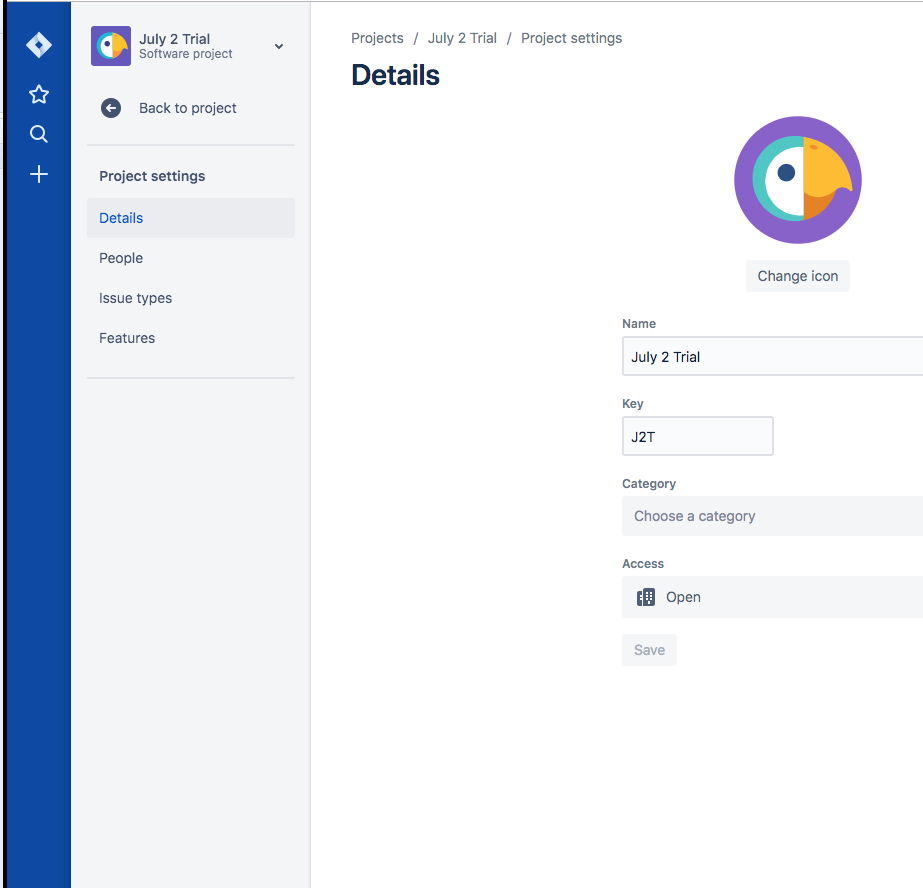This screenshot has width=923, height=888.
Task: Click the Project settings breadcrumb
Action: click(x=572, y=38)
